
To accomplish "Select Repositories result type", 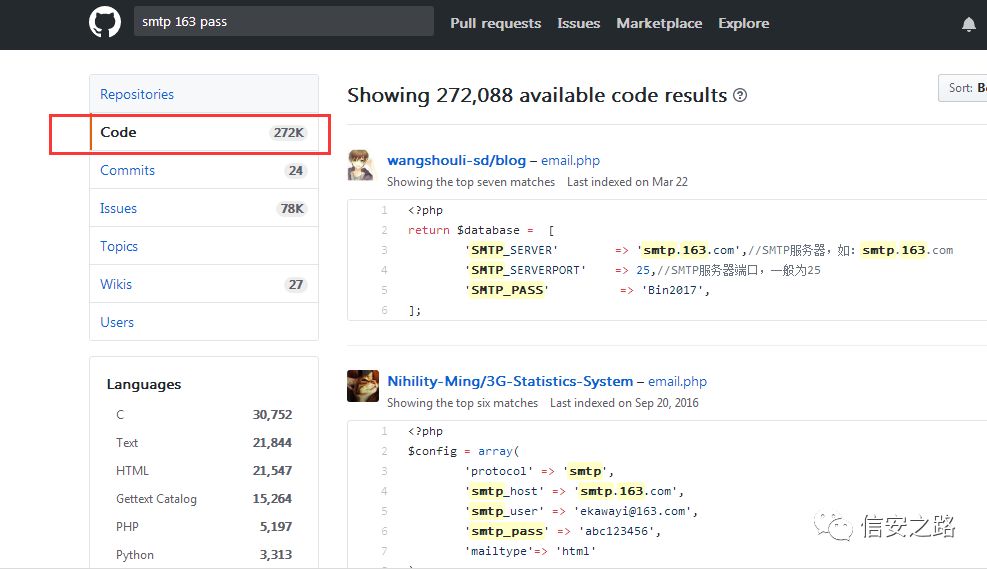I will click(204, 94).
